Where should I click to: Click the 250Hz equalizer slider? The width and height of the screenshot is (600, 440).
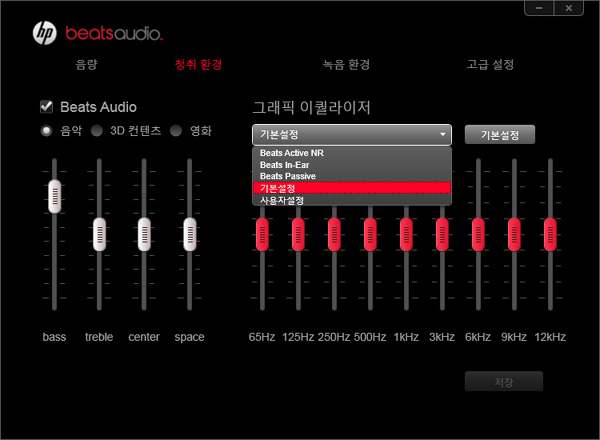[334, 235]
